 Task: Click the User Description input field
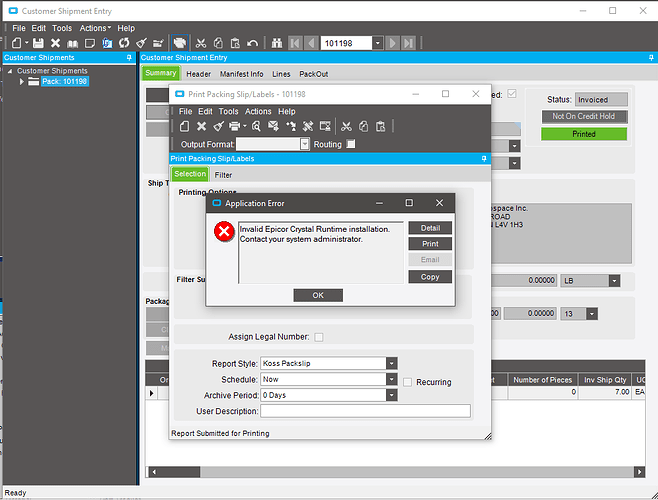tap(366, 411)
